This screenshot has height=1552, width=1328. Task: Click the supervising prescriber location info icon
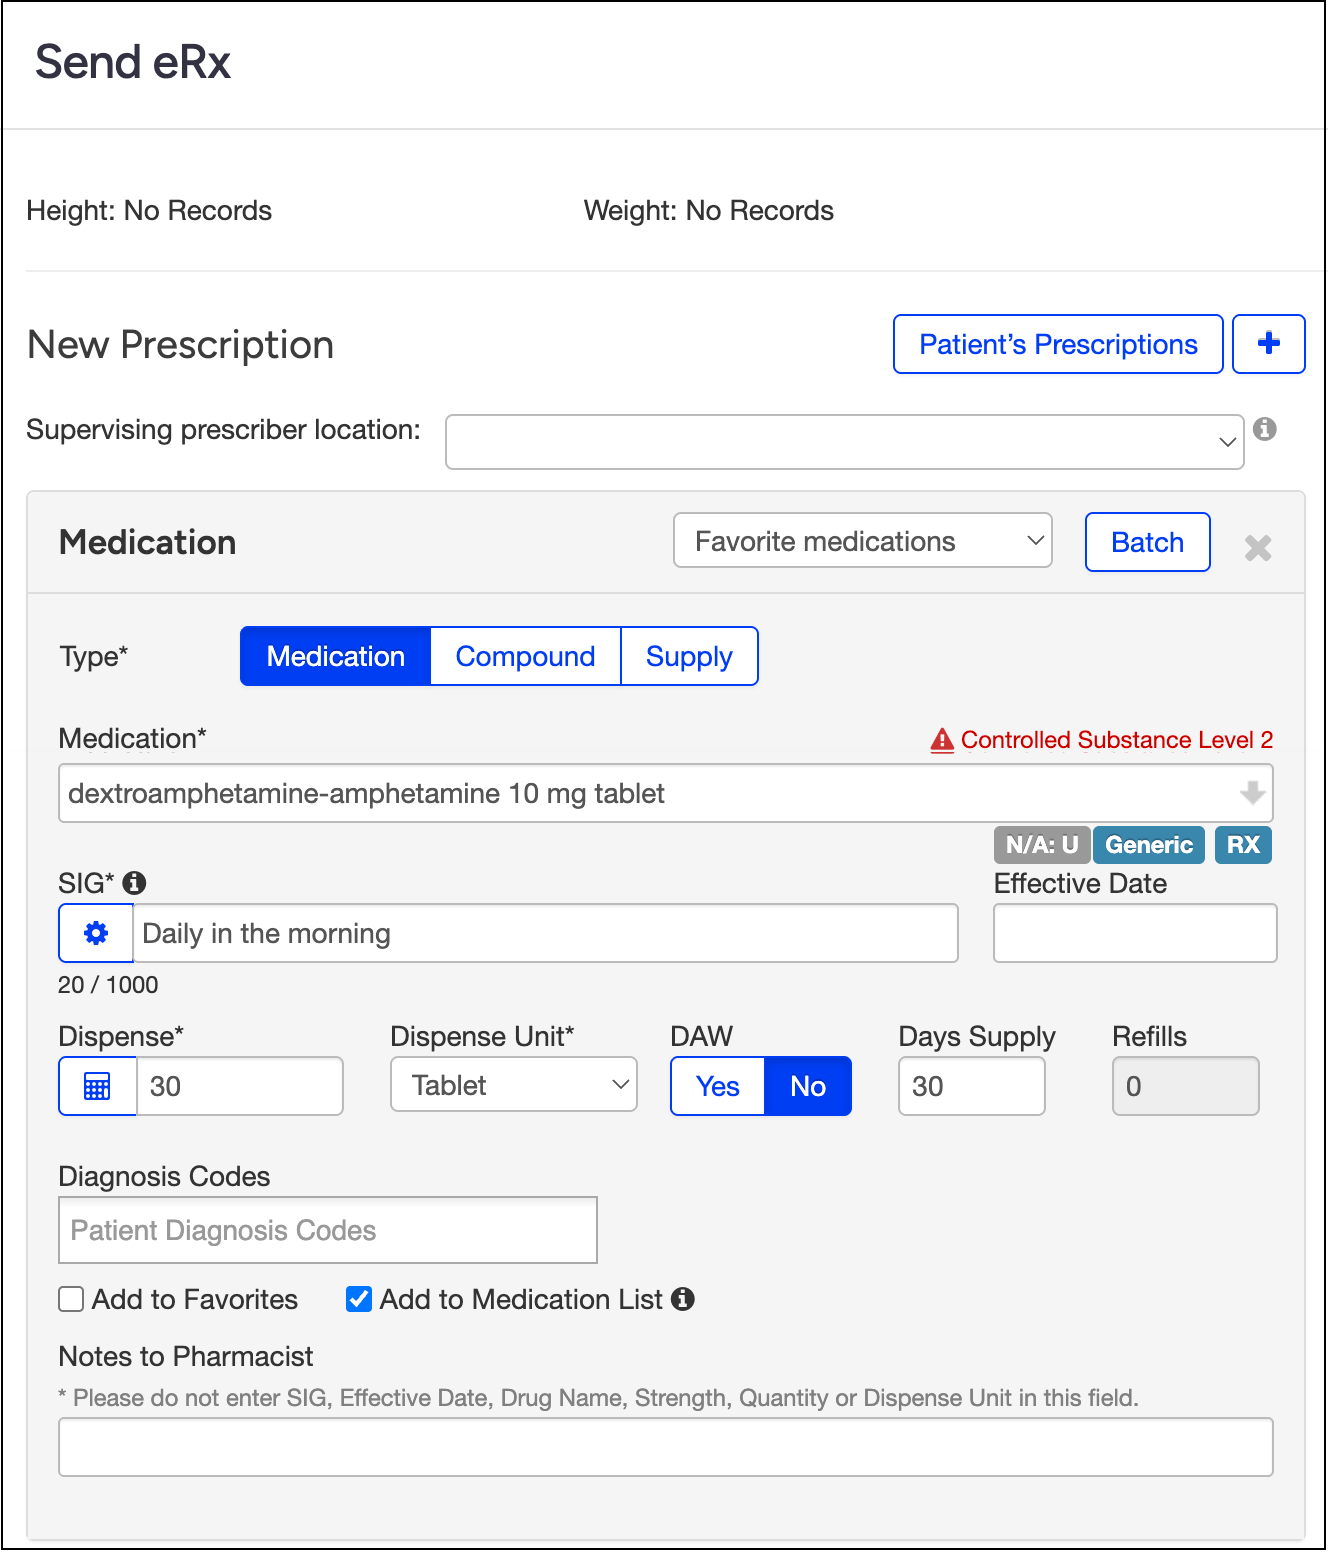coord(1265,429)
